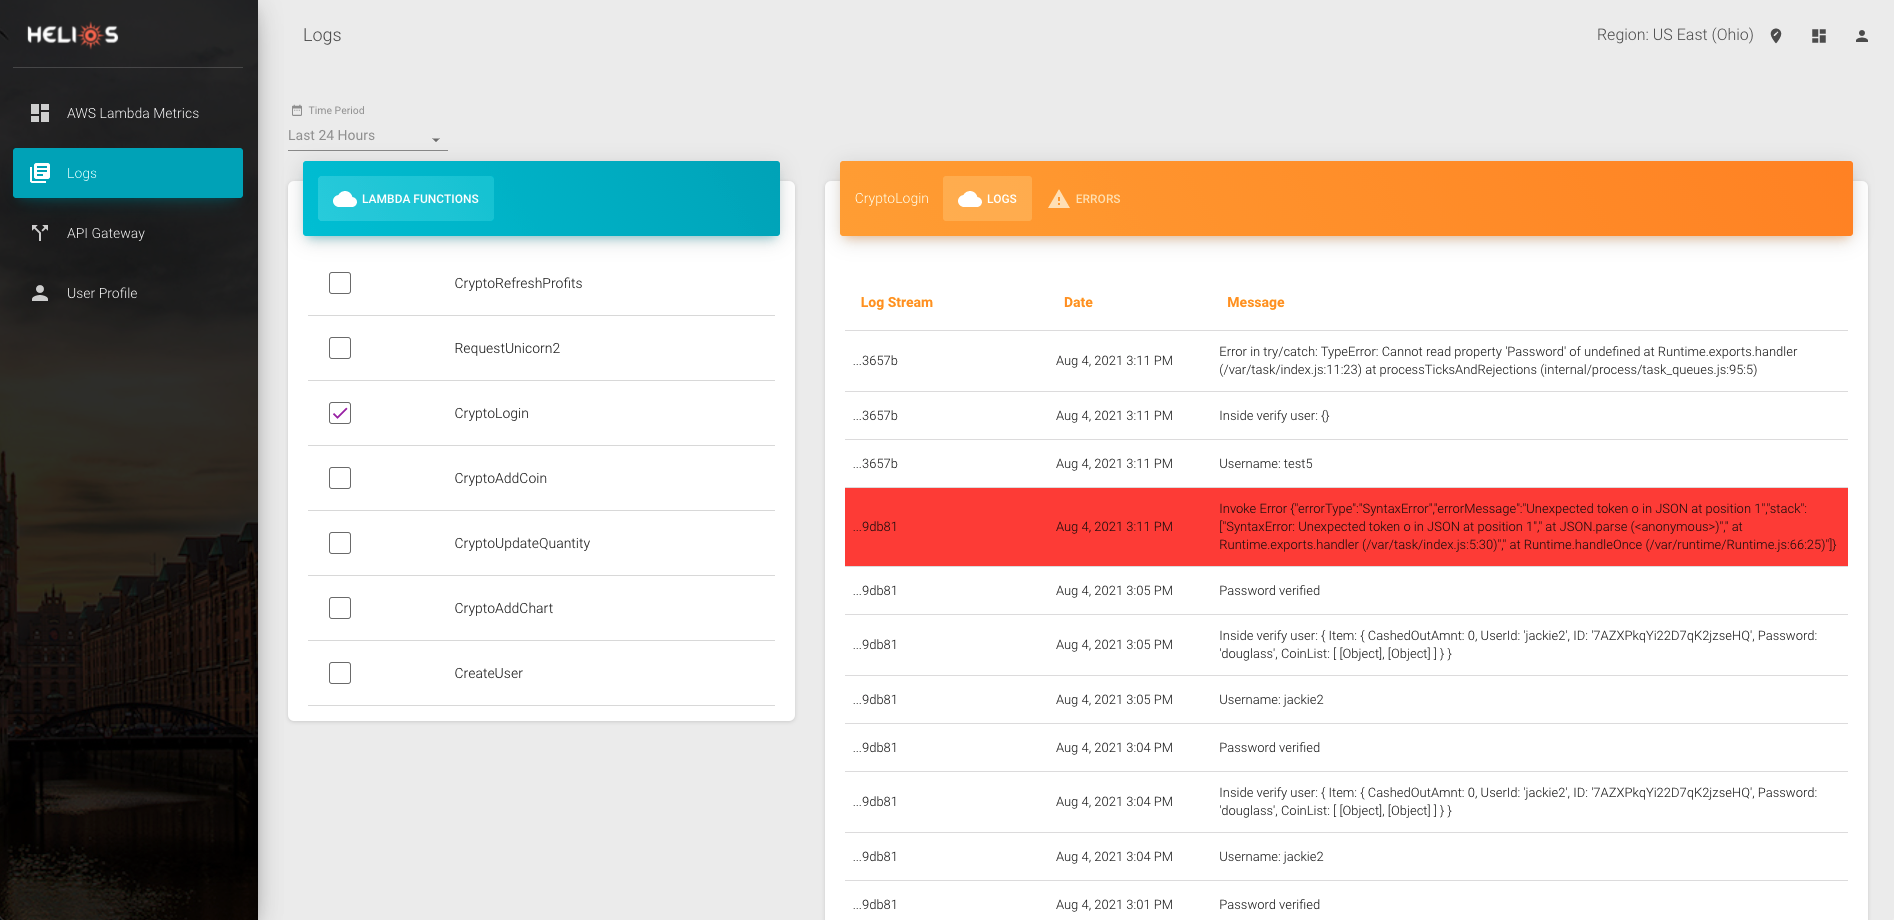This screenshot has height=920, width=1894.
Task: Open AWS Lambda Metrics menu item
Action: [128, 113]
